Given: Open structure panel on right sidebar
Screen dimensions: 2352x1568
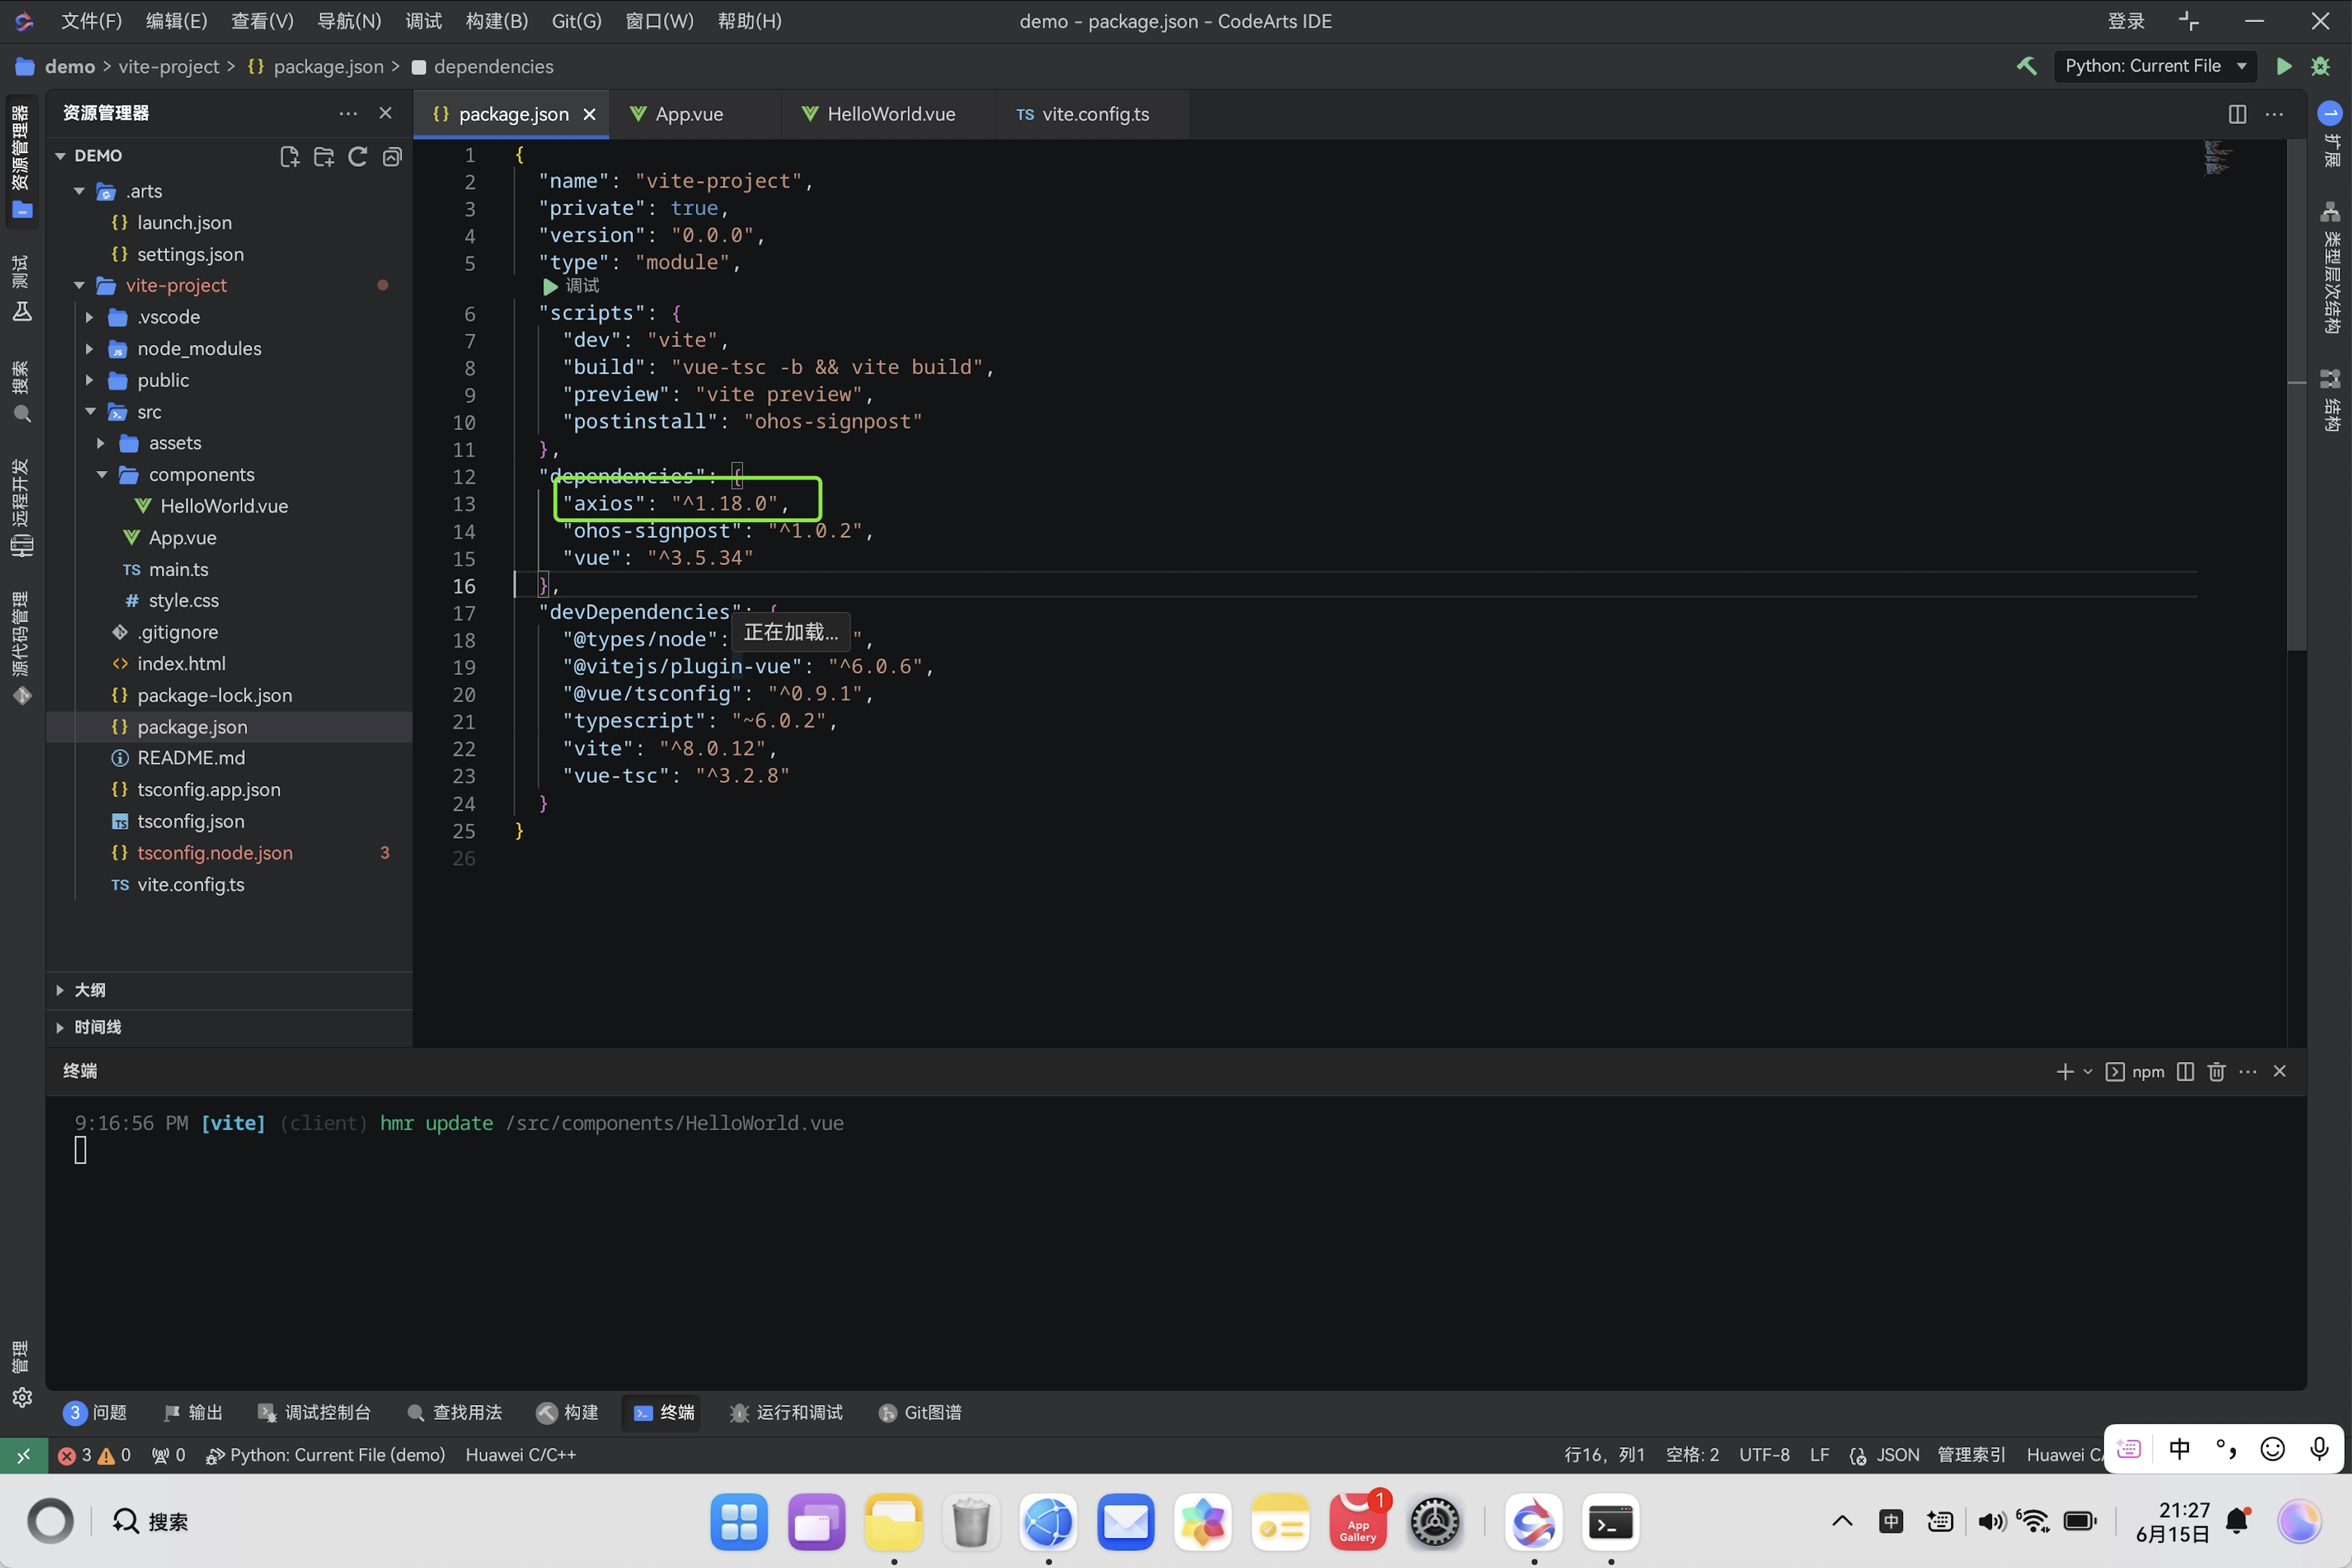Looking at the screenshot, I should pyautogui.click(x=2330, y=400).
